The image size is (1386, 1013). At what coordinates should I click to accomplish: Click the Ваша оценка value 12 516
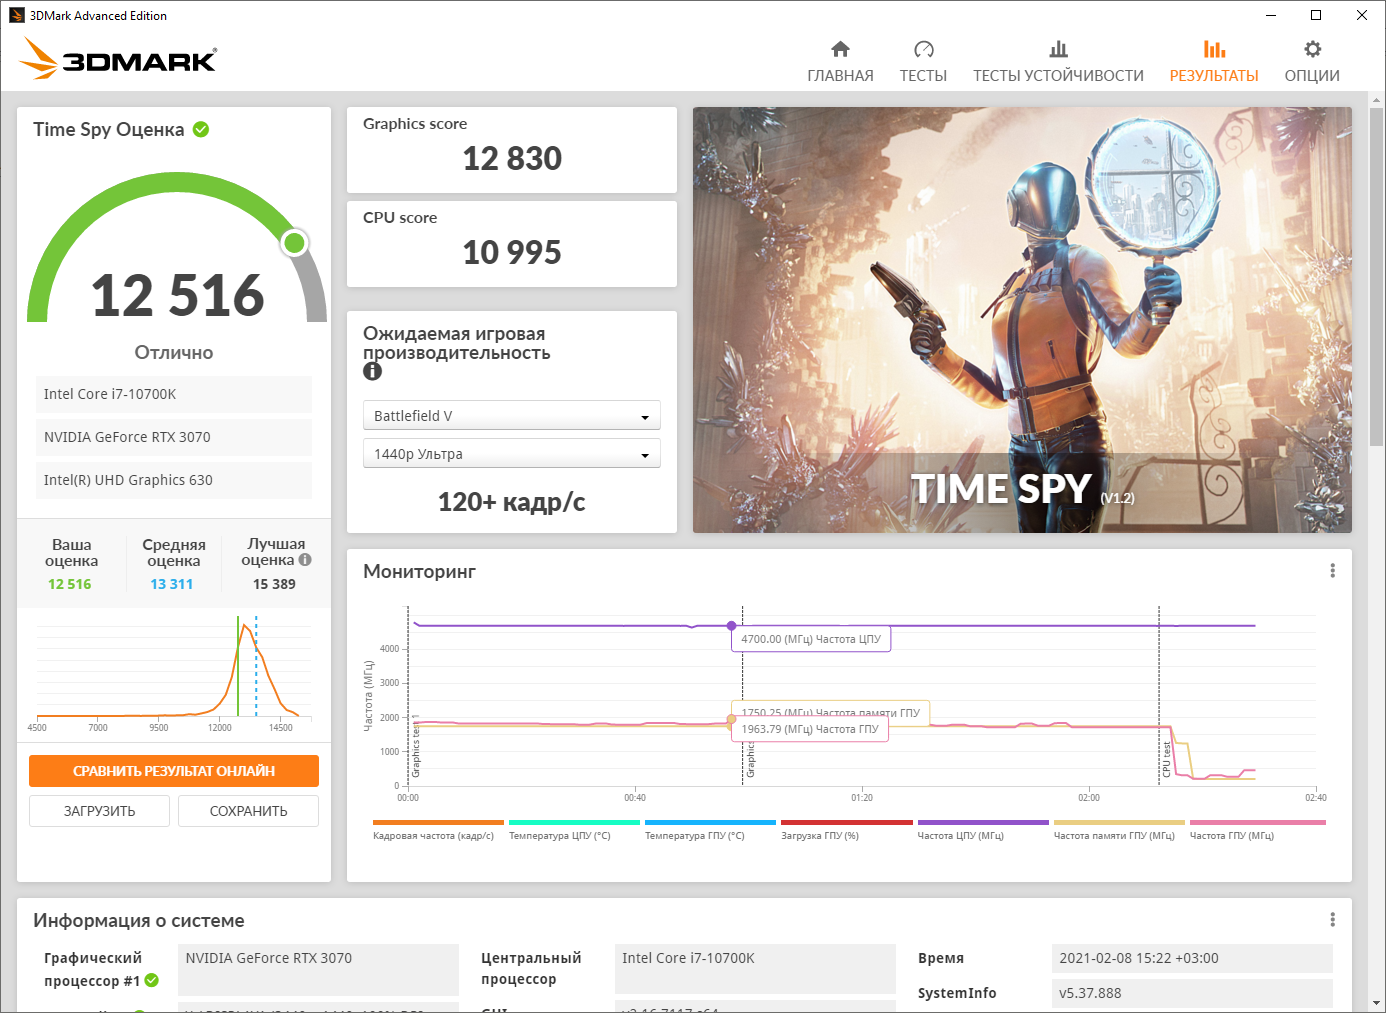pos(70,584)
